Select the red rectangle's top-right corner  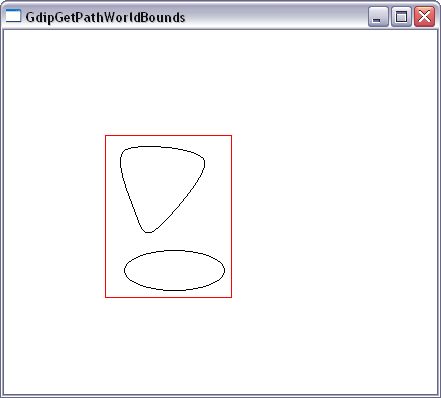(231, 135)
